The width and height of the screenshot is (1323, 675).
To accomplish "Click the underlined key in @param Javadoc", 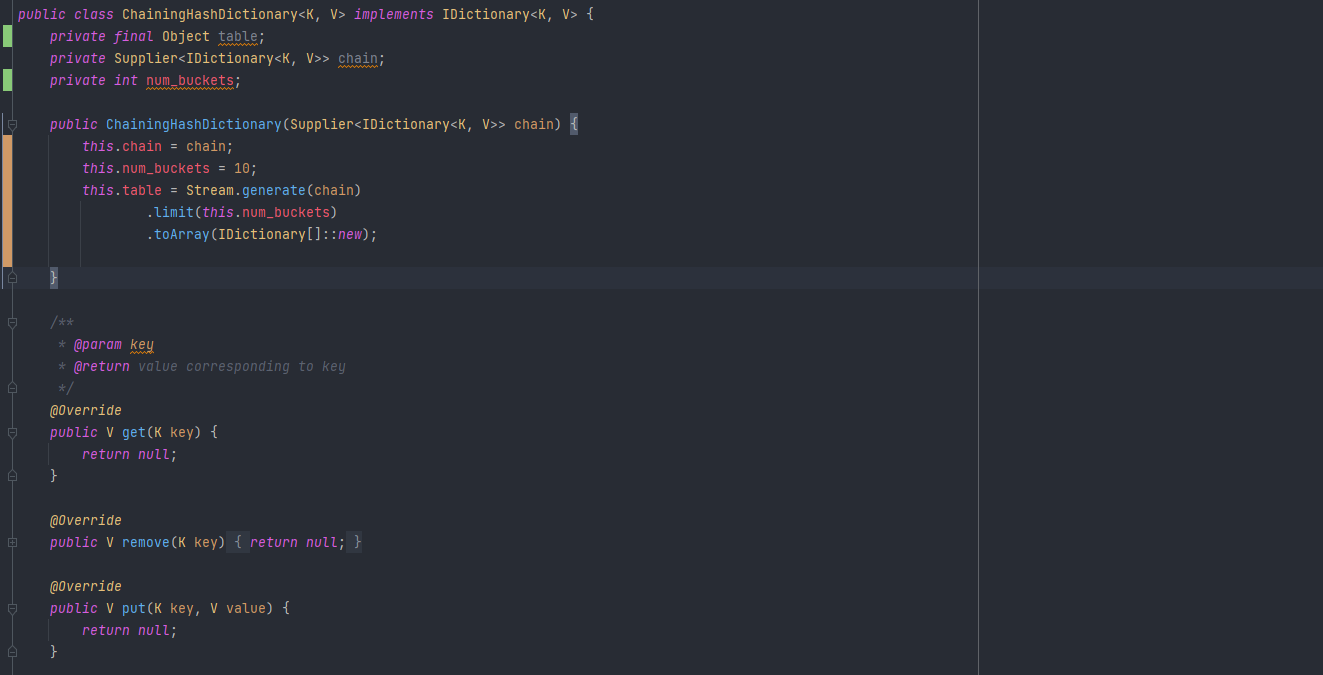I will (x=142, y=345).
